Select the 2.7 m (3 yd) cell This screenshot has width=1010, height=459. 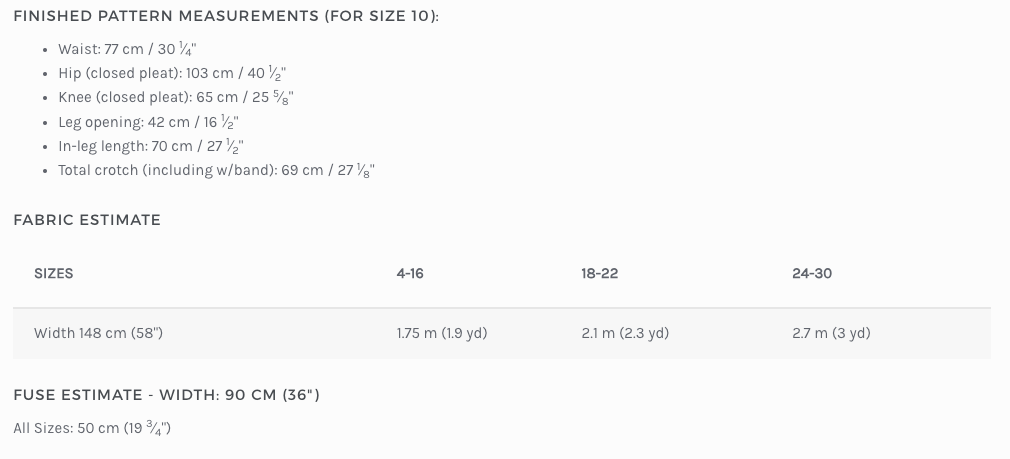(x=831, y=333)
